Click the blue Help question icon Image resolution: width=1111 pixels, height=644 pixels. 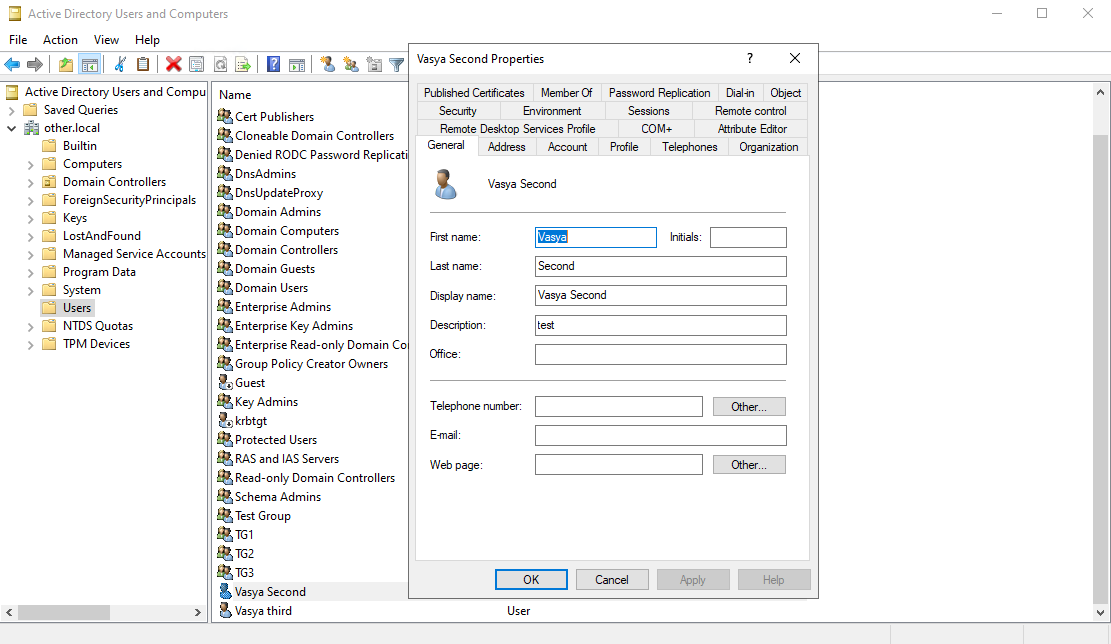(x=273, y=64)
